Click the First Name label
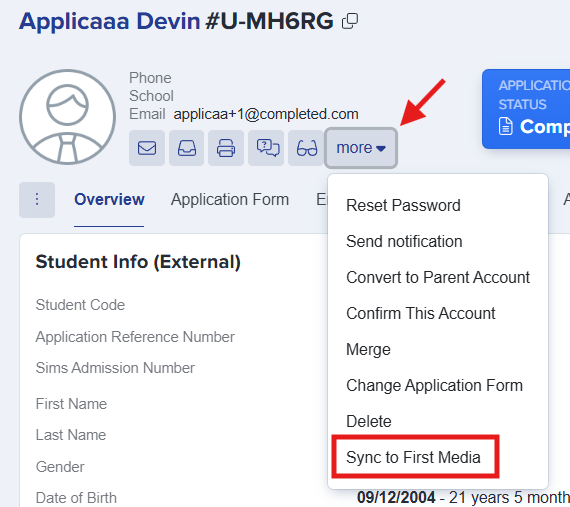The width and height of the screenshot is (570, 507). (71, 404)
